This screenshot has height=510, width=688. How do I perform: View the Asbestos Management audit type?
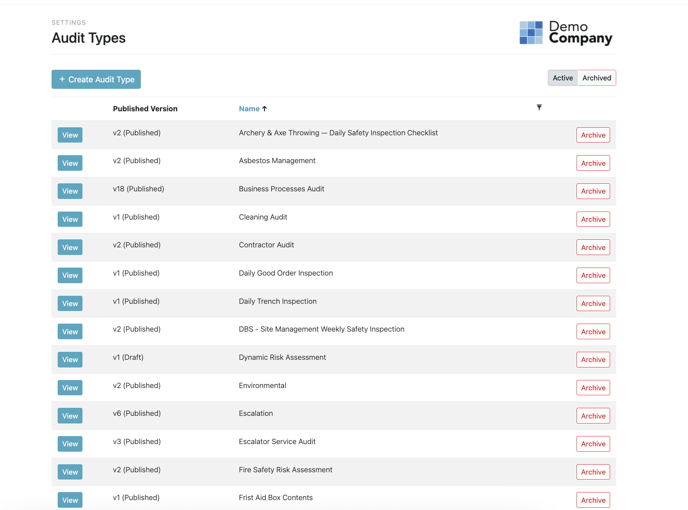click(x=70, y=163)
